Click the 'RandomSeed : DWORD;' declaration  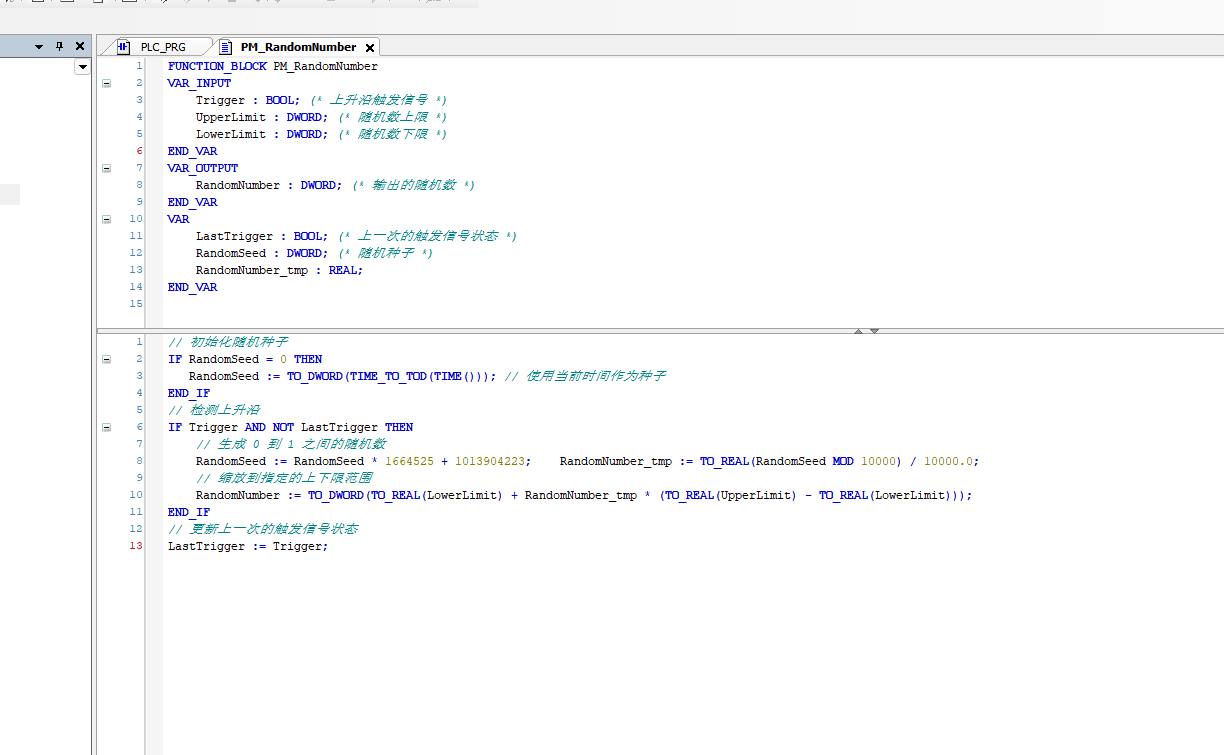(260, 253)
